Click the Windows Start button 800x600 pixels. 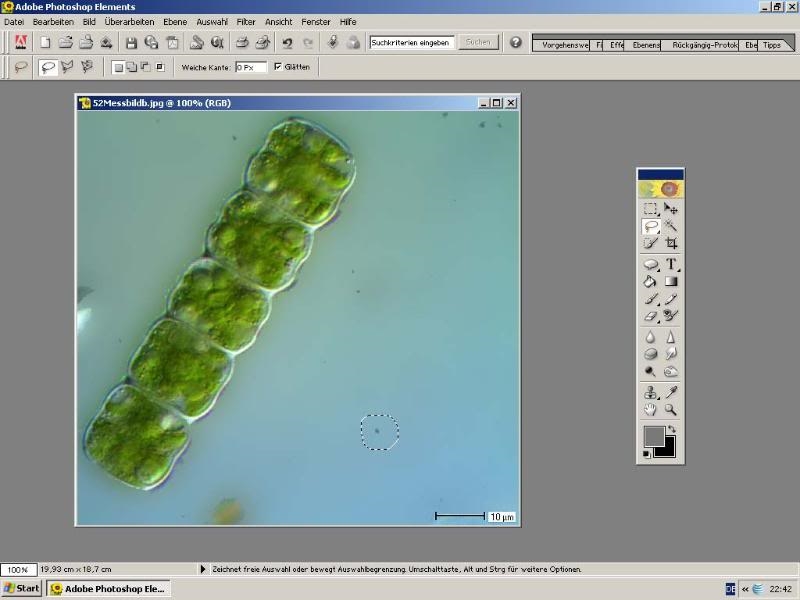pyautogui.click(x=21, y=588)
